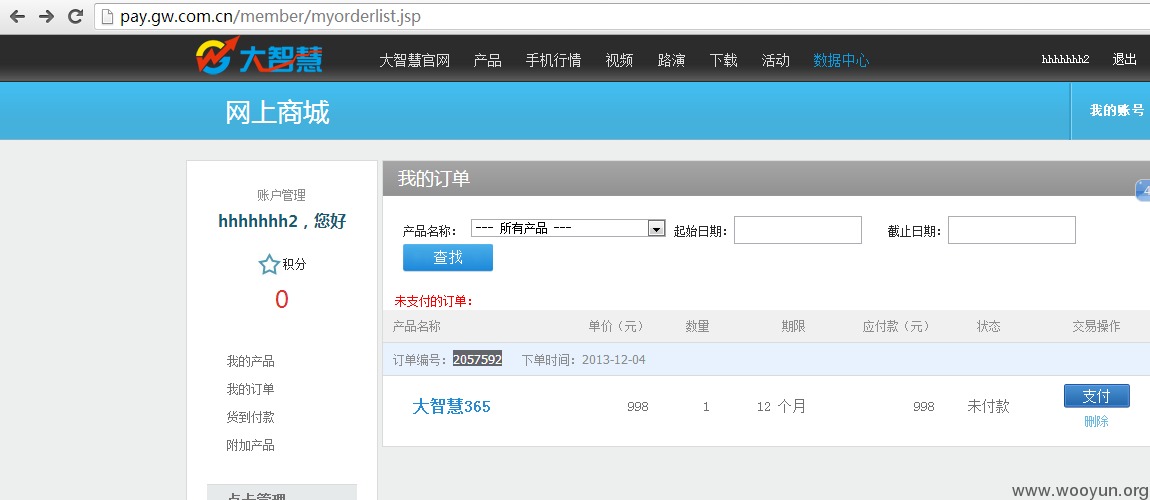Click the username hhhhhhh2 in the top bar
Viewport: 1150px width, 500px height.
click(x=1065, y=59)
